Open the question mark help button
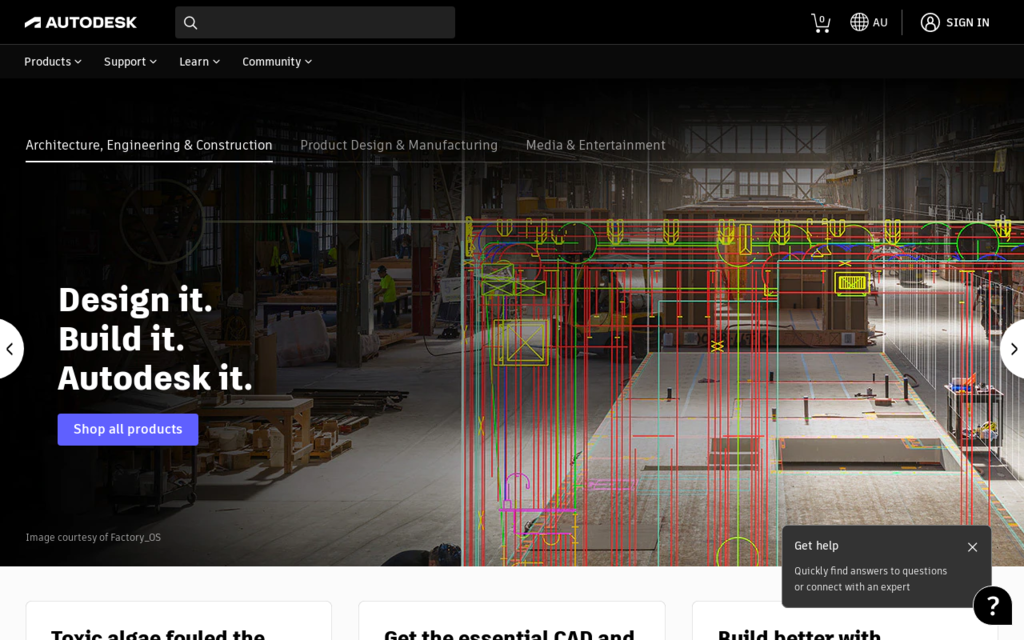1024x640 pixels. pyautogui.click(x=992, y=605)
